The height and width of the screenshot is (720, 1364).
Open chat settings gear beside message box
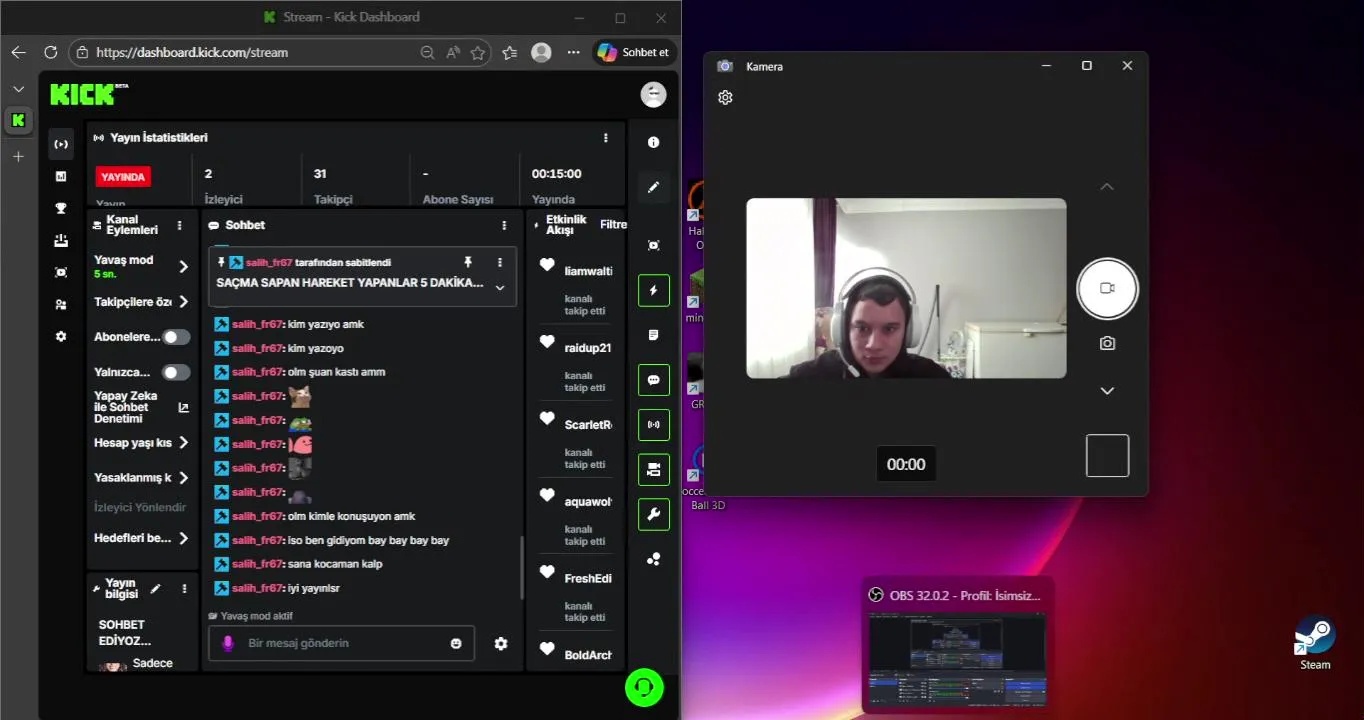(501, 644)
